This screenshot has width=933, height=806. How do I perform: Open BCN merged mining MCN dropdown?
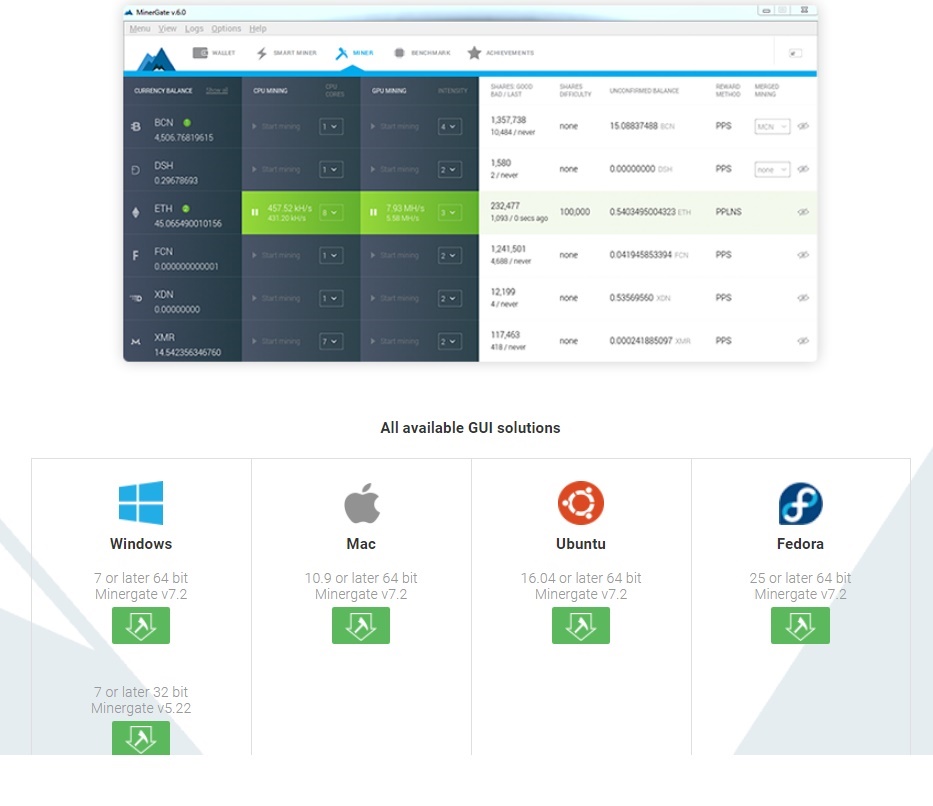pyautogui.click(x=772, y=127)
